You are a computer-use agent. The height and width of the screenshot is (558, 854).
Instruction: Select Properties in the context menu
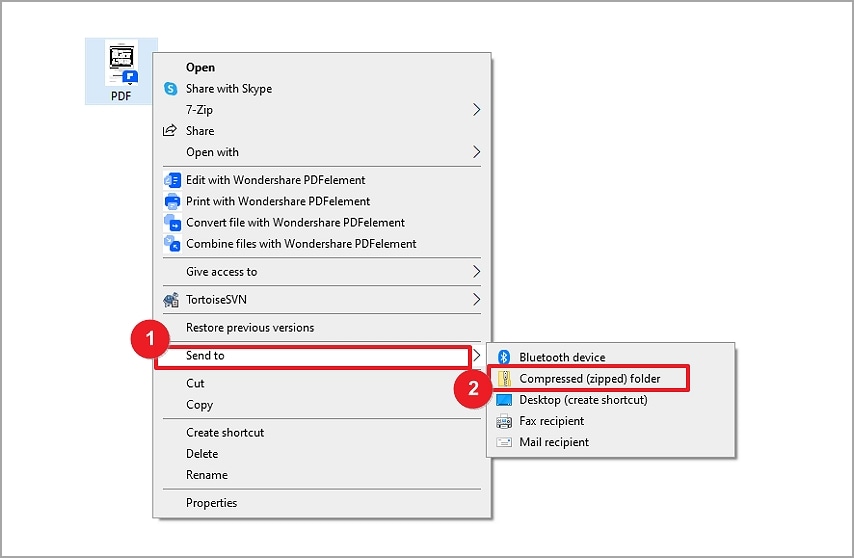pyautogui.click(x=211, y=503)
